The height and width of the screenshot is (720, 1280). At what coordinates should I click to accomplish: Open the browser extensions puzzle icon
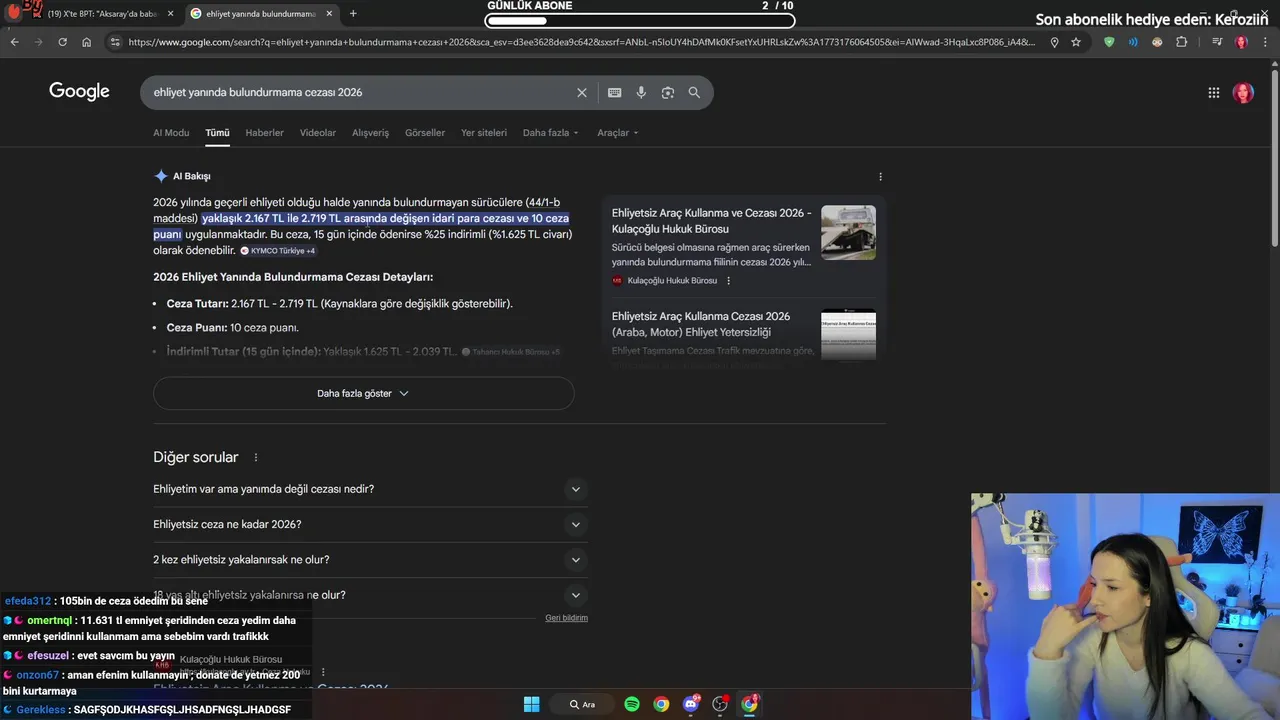click(1182, 42)
